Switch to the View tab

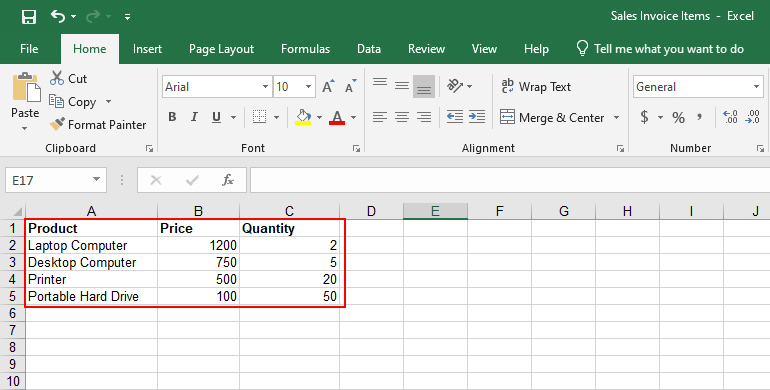(x=484, y=49)
